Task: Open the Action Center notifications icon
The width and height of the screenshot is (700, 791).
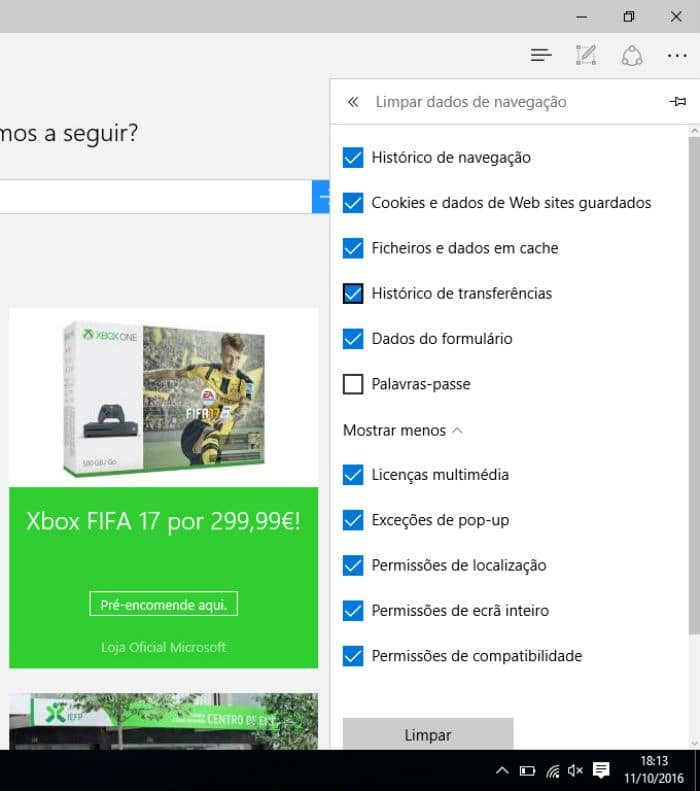Action: (x=601, y=770)
